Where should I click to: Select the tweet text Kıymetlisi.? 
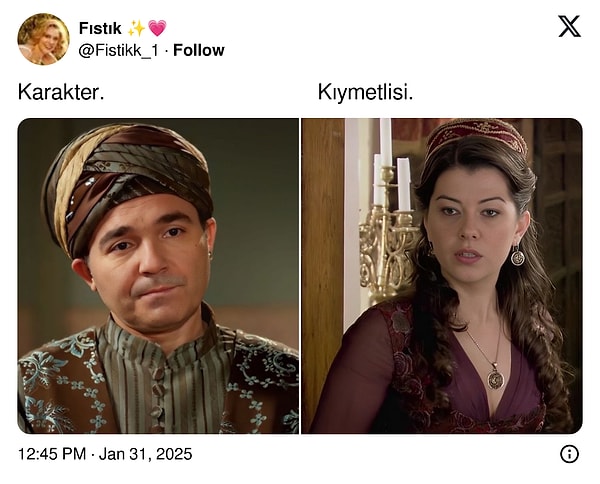click(x=365, y=92)
